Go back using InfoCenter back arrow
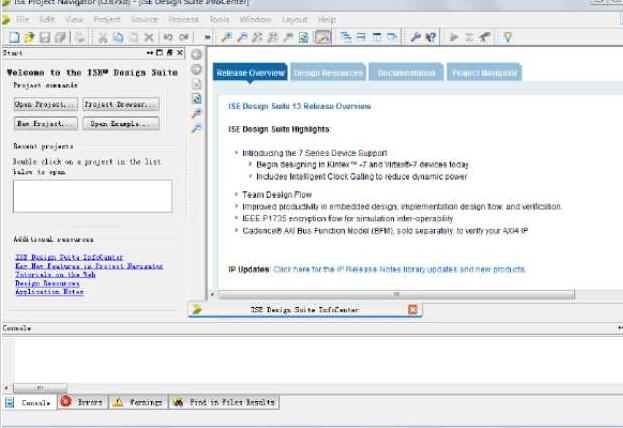Viewport: 623px width, 428px height. [x=196, y=54]
